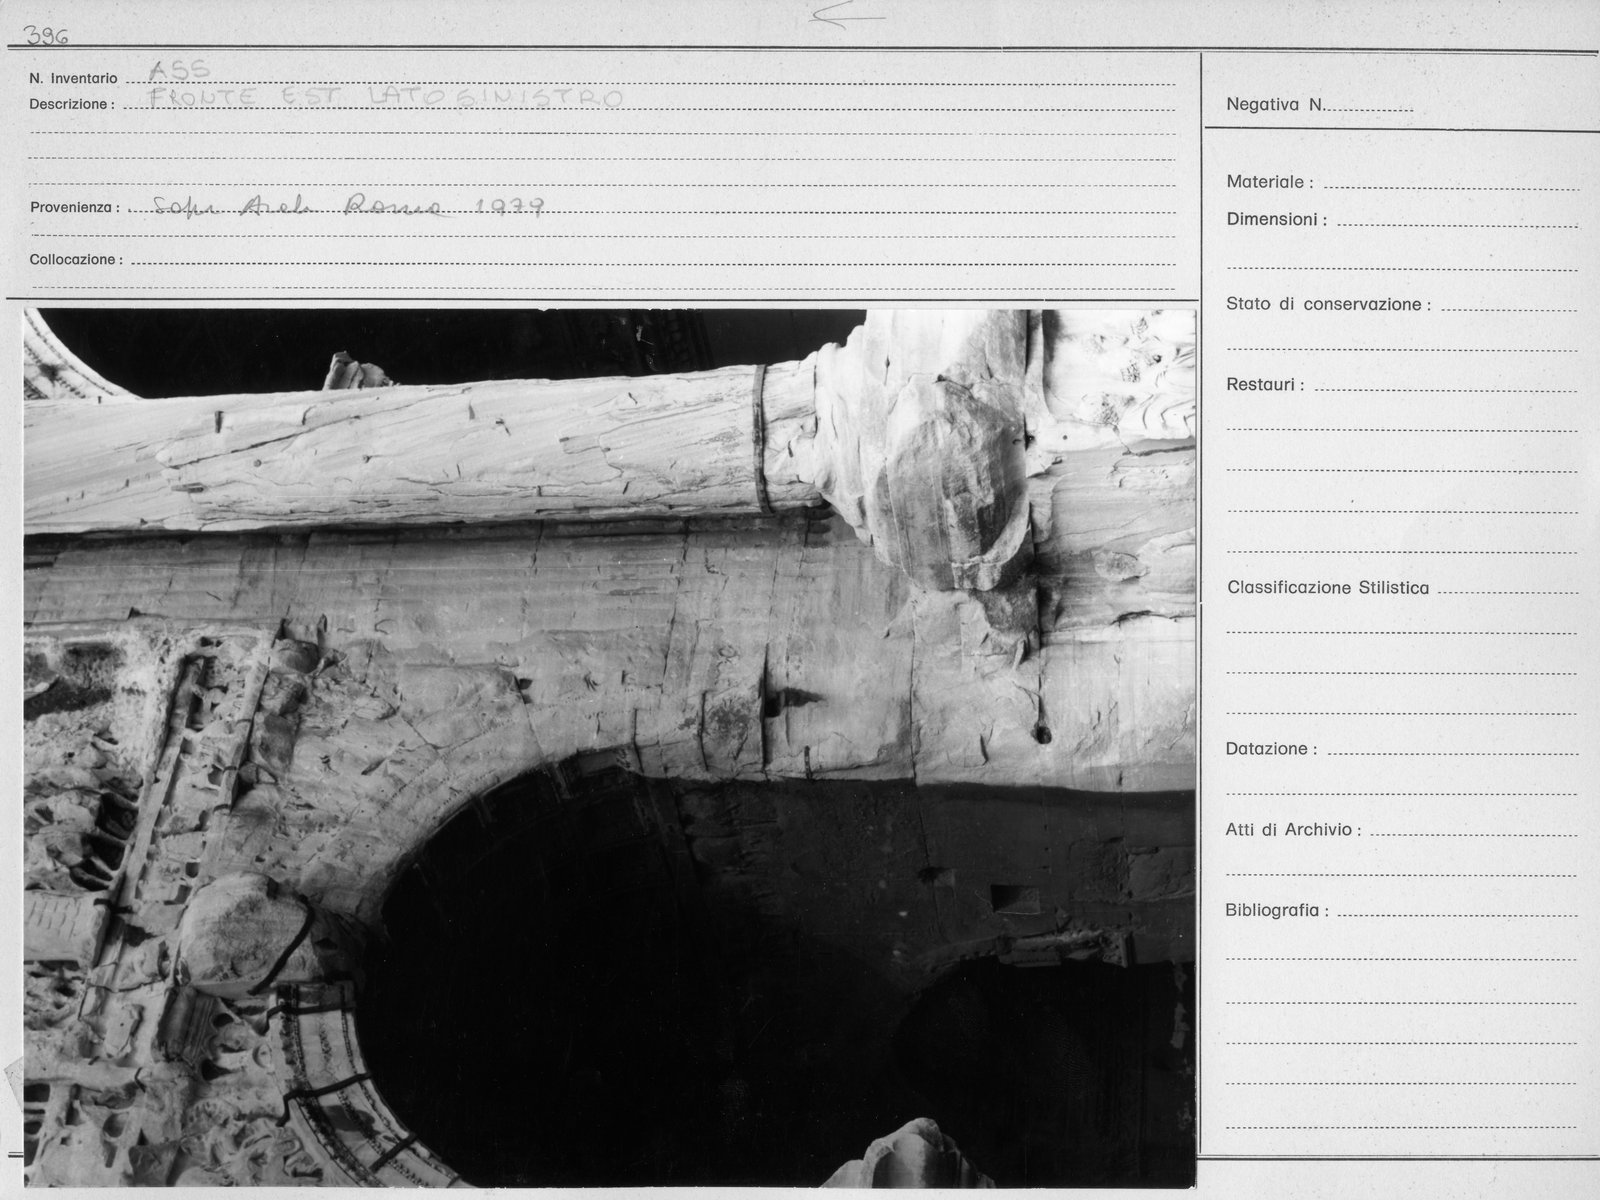Click the 'Bibliografia :' label
1600x1200 pixels.
1277,911
